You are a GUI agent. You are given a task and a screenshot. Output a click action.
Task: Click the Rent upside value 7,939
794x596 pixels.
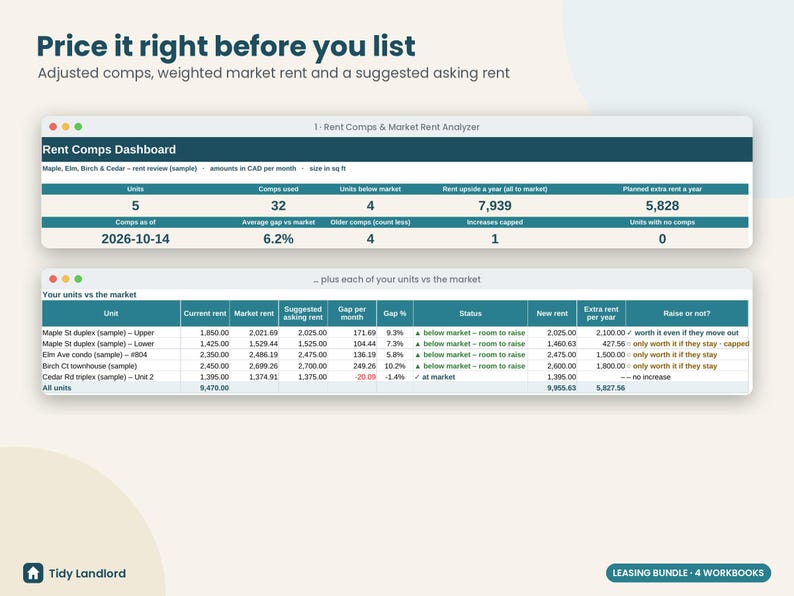tap(495, 206)
